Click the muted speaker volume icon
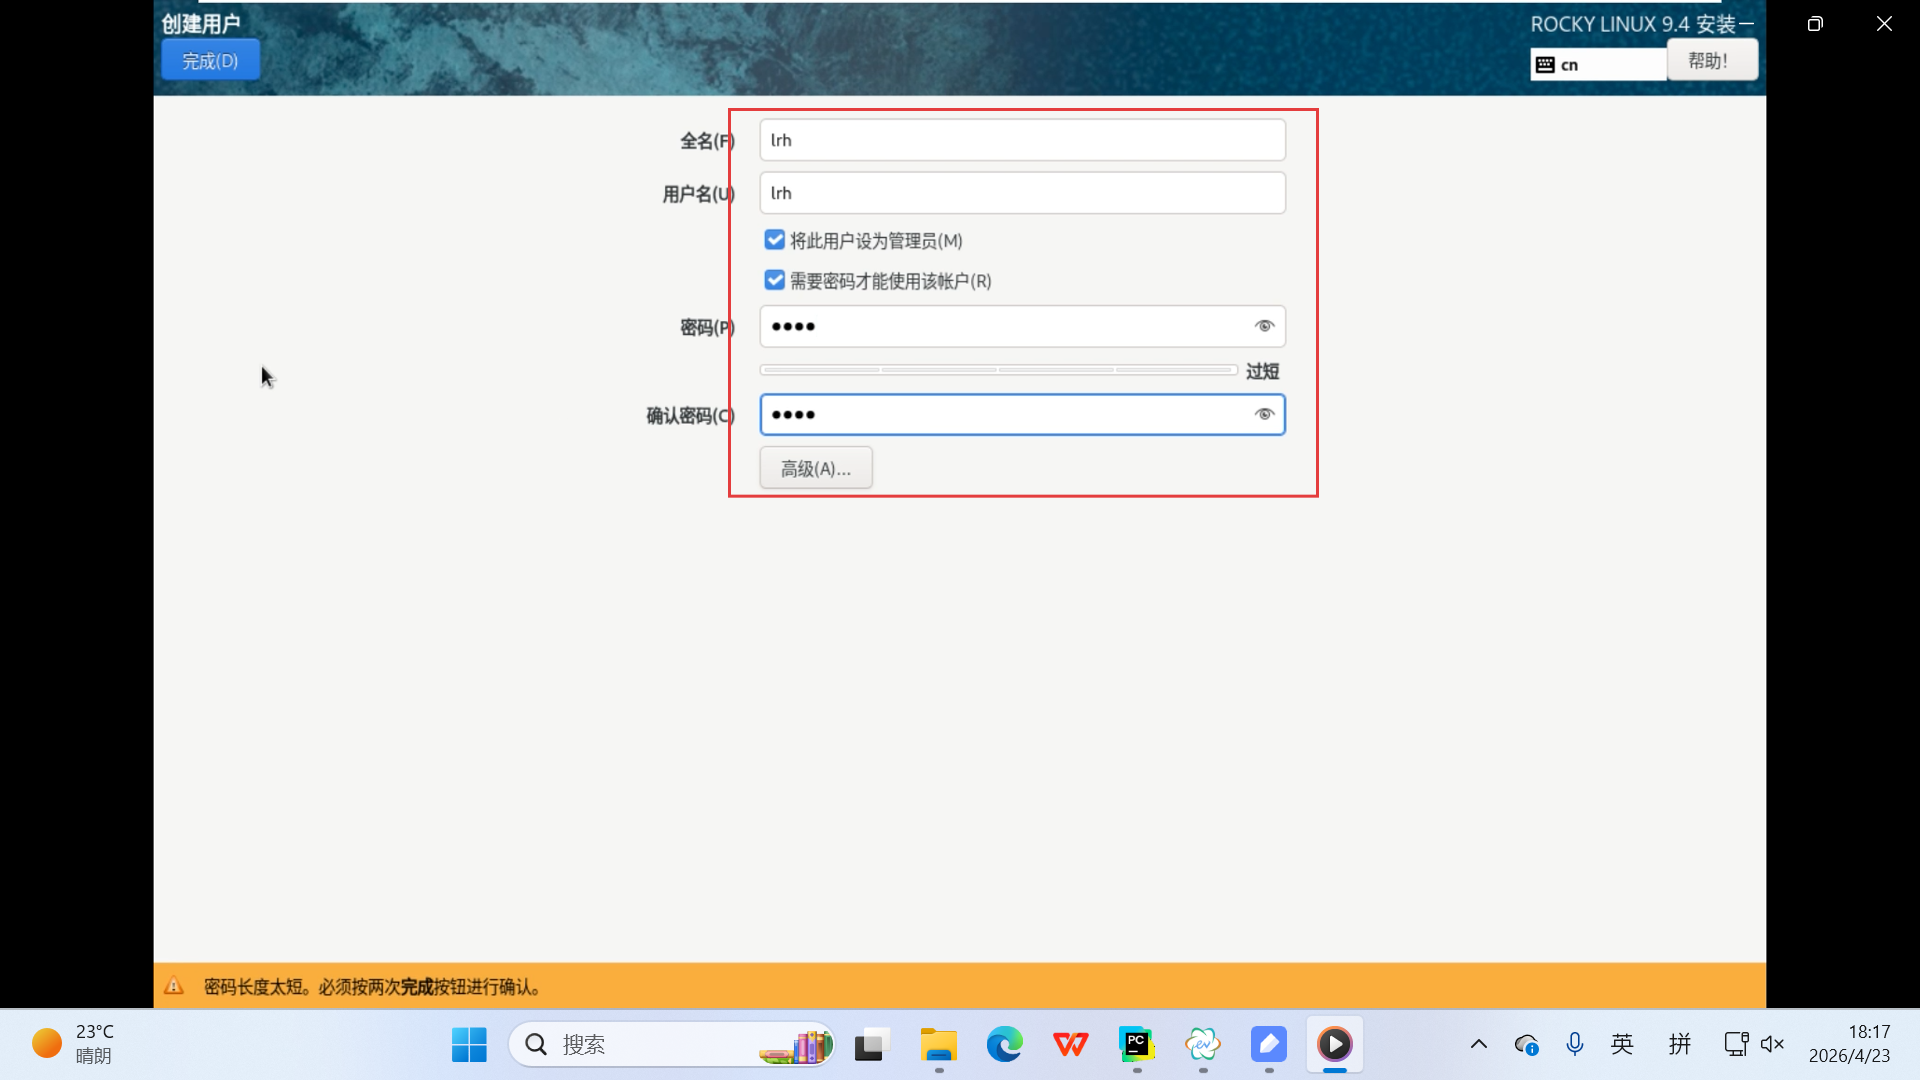 tap(1772, 1044)
